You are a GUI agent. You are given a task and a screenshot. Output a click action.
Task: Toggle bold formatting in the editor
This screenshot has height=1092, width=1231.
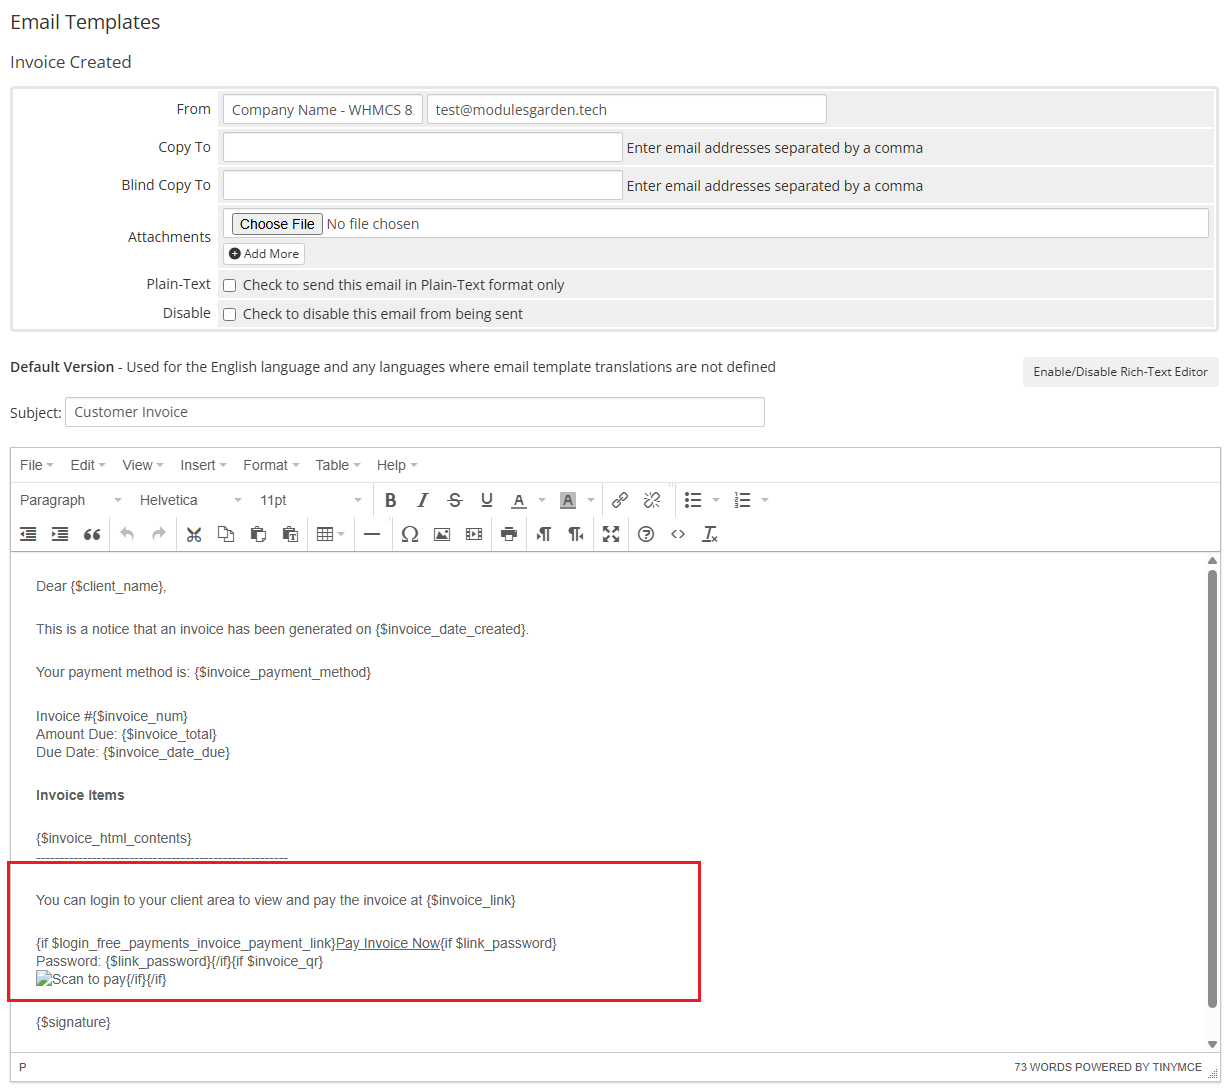pos(391,500)
